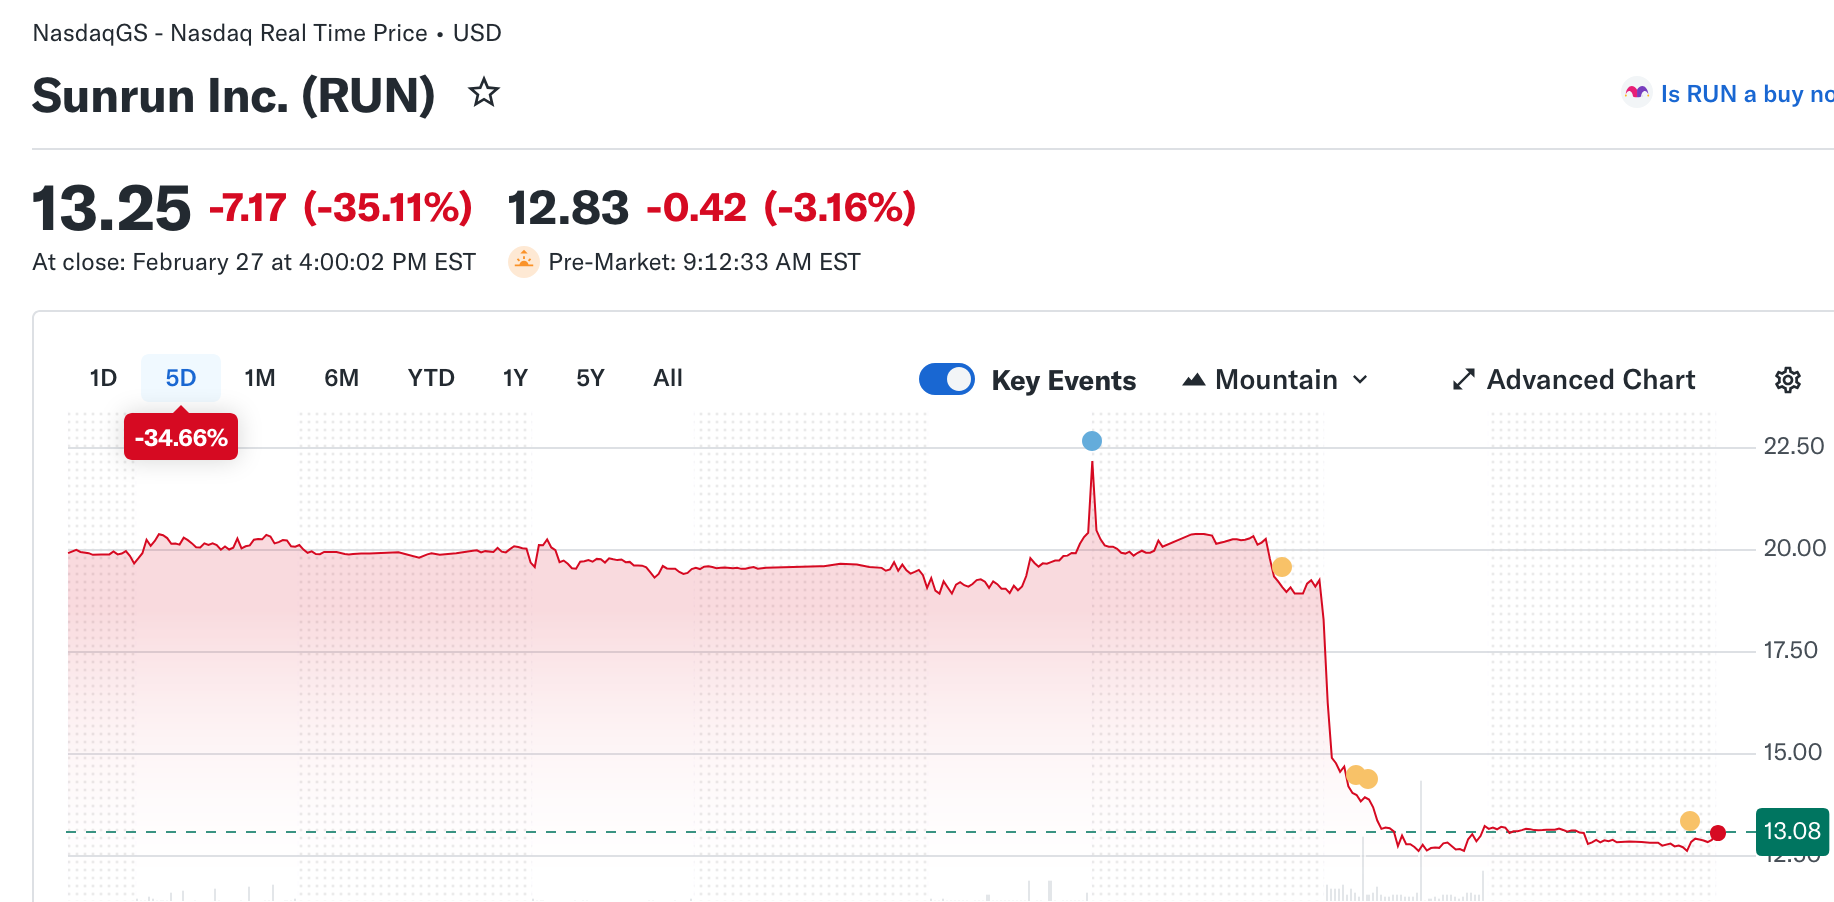1834x902 pixels.
Task: Show the YTD chart range
Action: tap(431, 378)
